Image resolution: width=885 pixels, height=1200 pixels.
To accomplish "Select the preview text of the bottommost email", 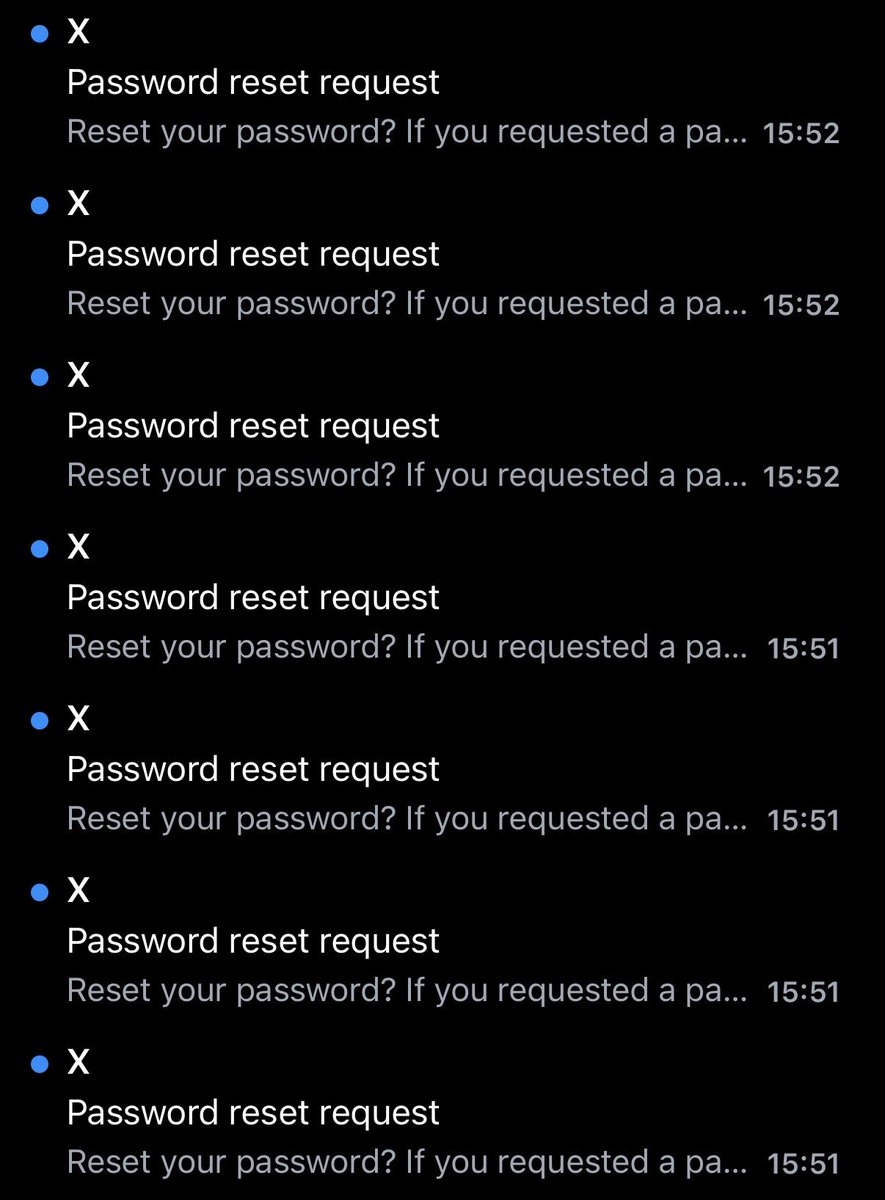I will click(407, 1163).
